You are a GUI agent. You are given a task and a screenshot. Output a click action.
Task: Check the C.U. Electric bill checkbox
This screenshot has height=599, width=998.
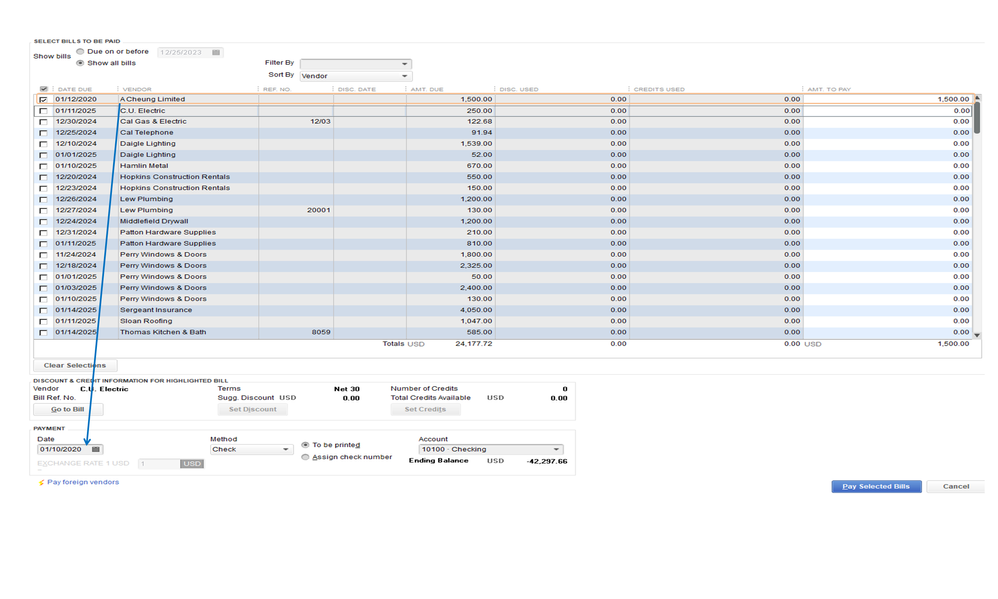pos(43,111)
